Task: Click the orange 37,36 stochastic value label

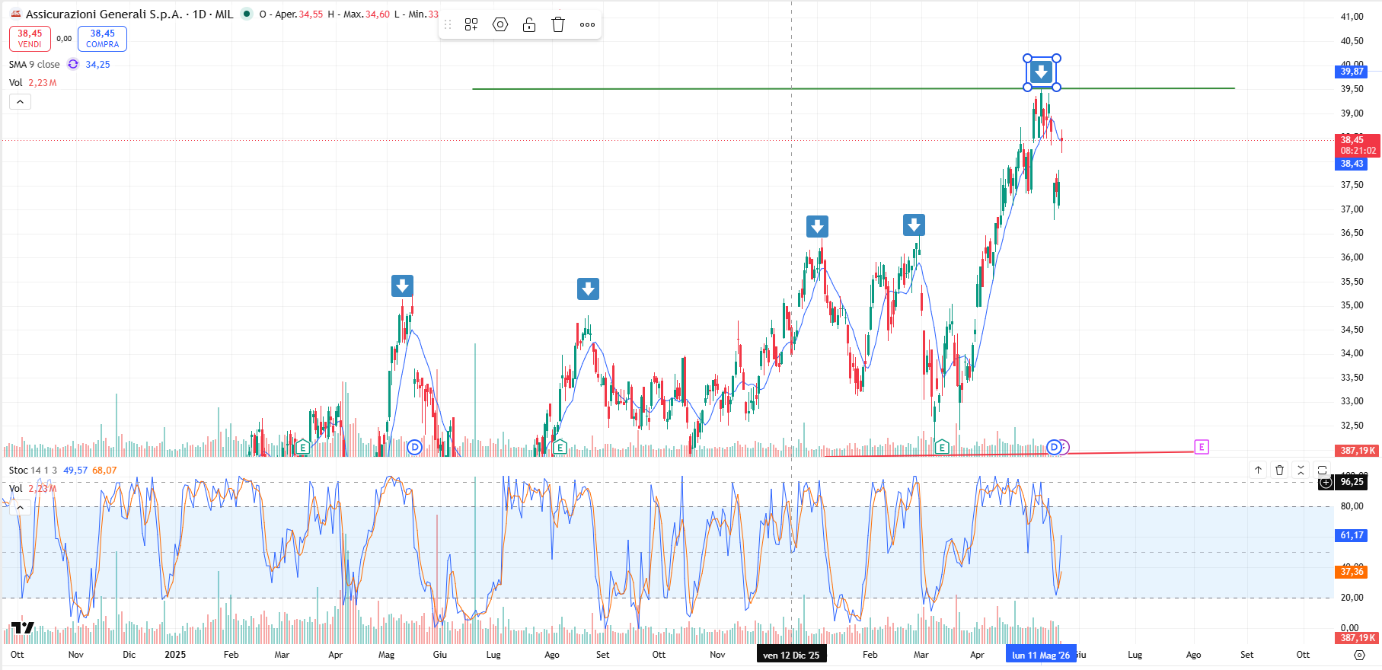Action: (1352, 572)
